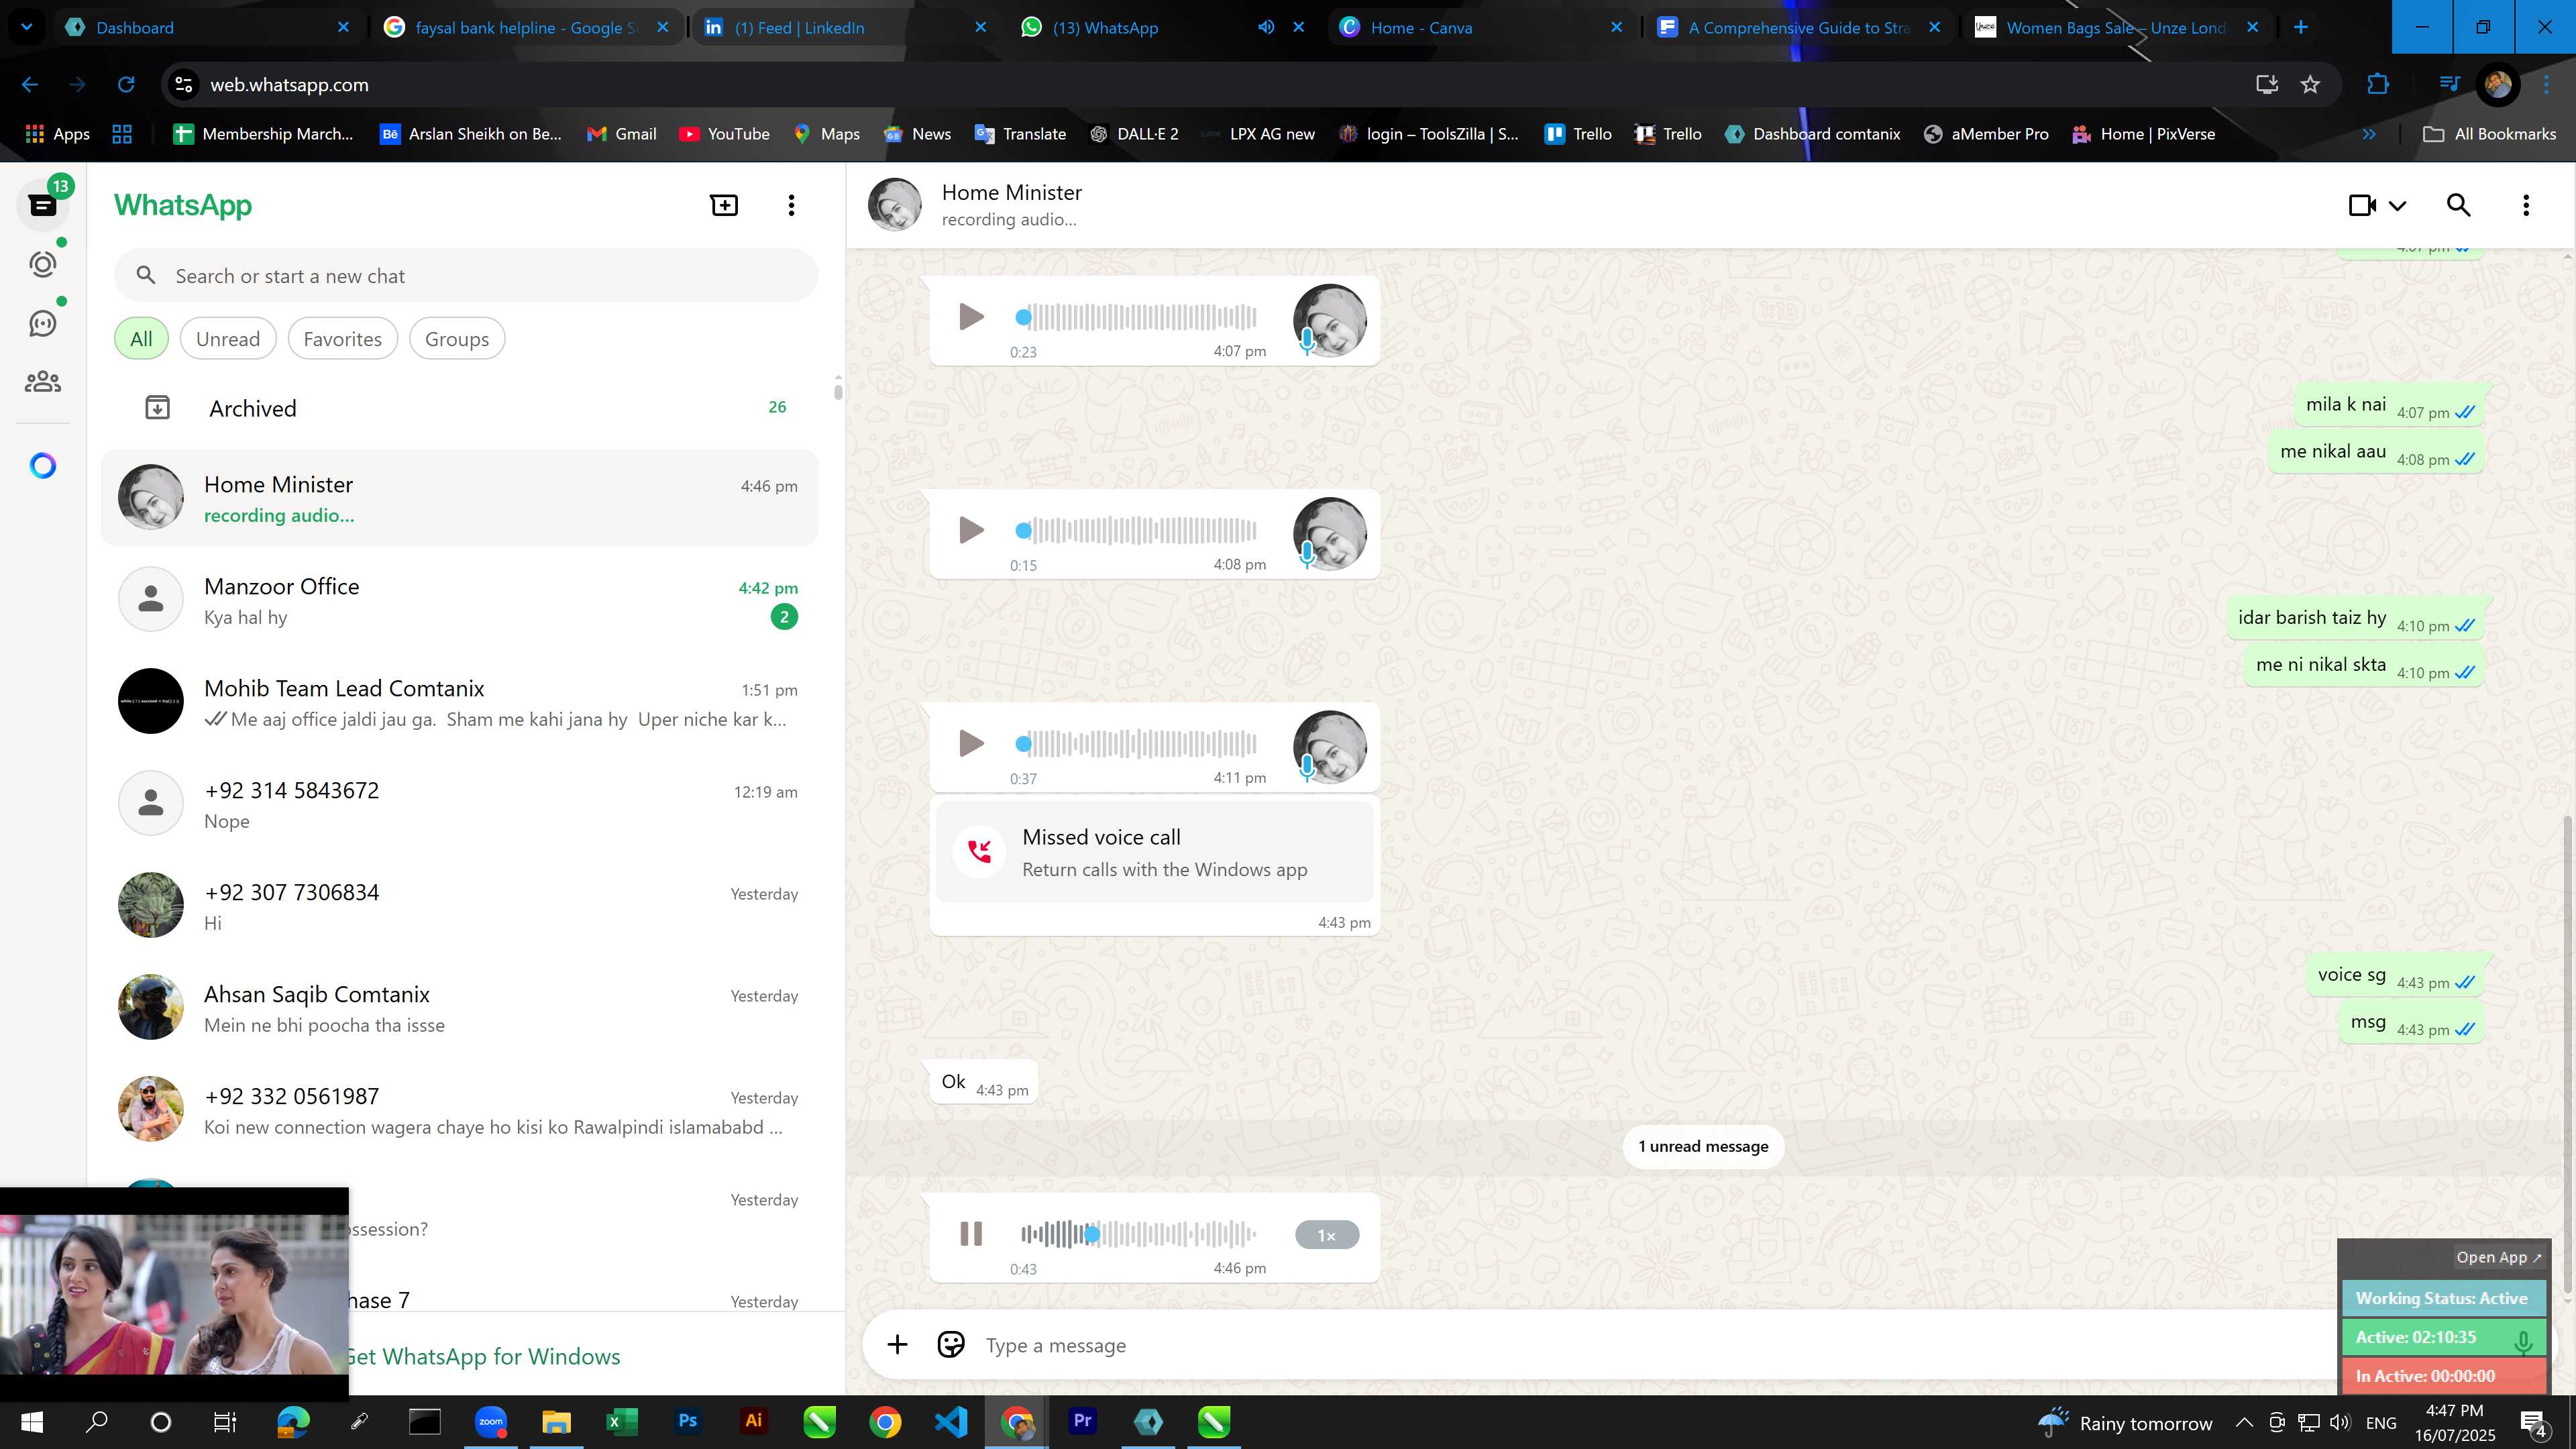Seek within the 0:43 voice message waveform
This screenshot has height=1449, width=2576.
pos(1138,1234)
